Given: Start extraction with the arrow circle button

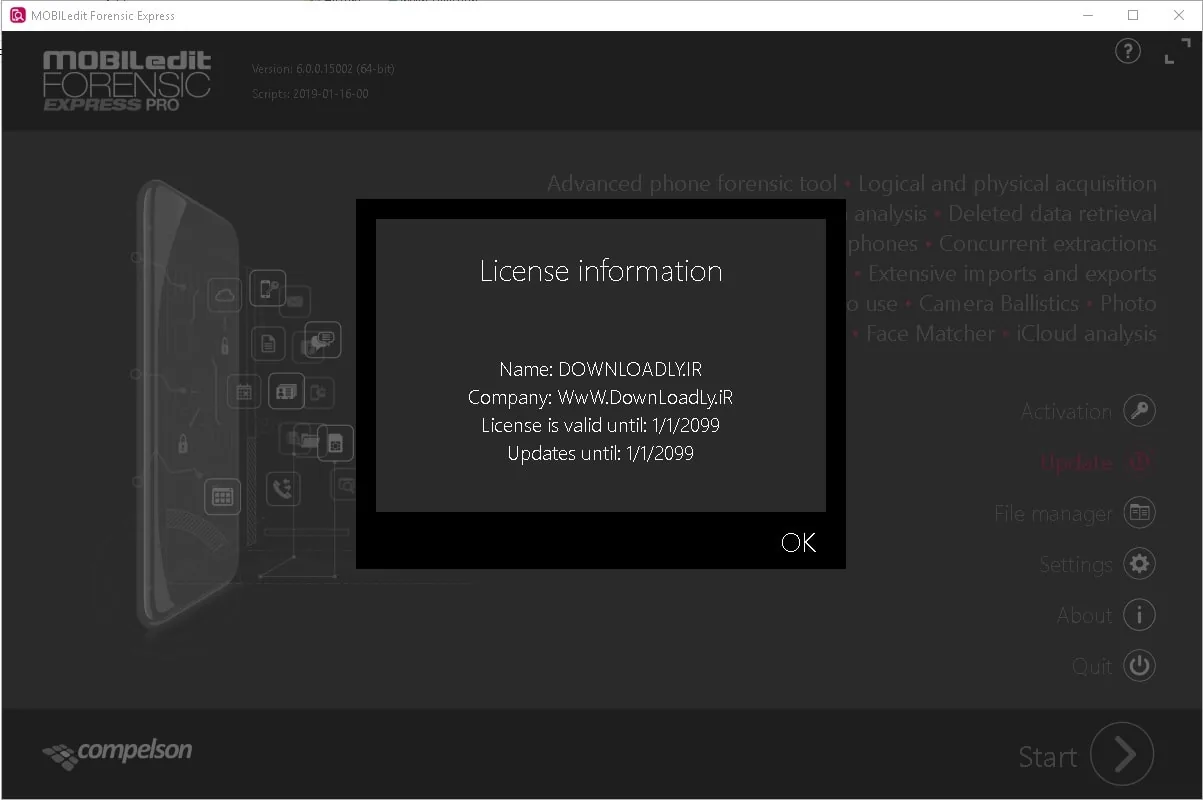Looking at the screenshot, I should pyautogui.click(x=1122, y=755).
